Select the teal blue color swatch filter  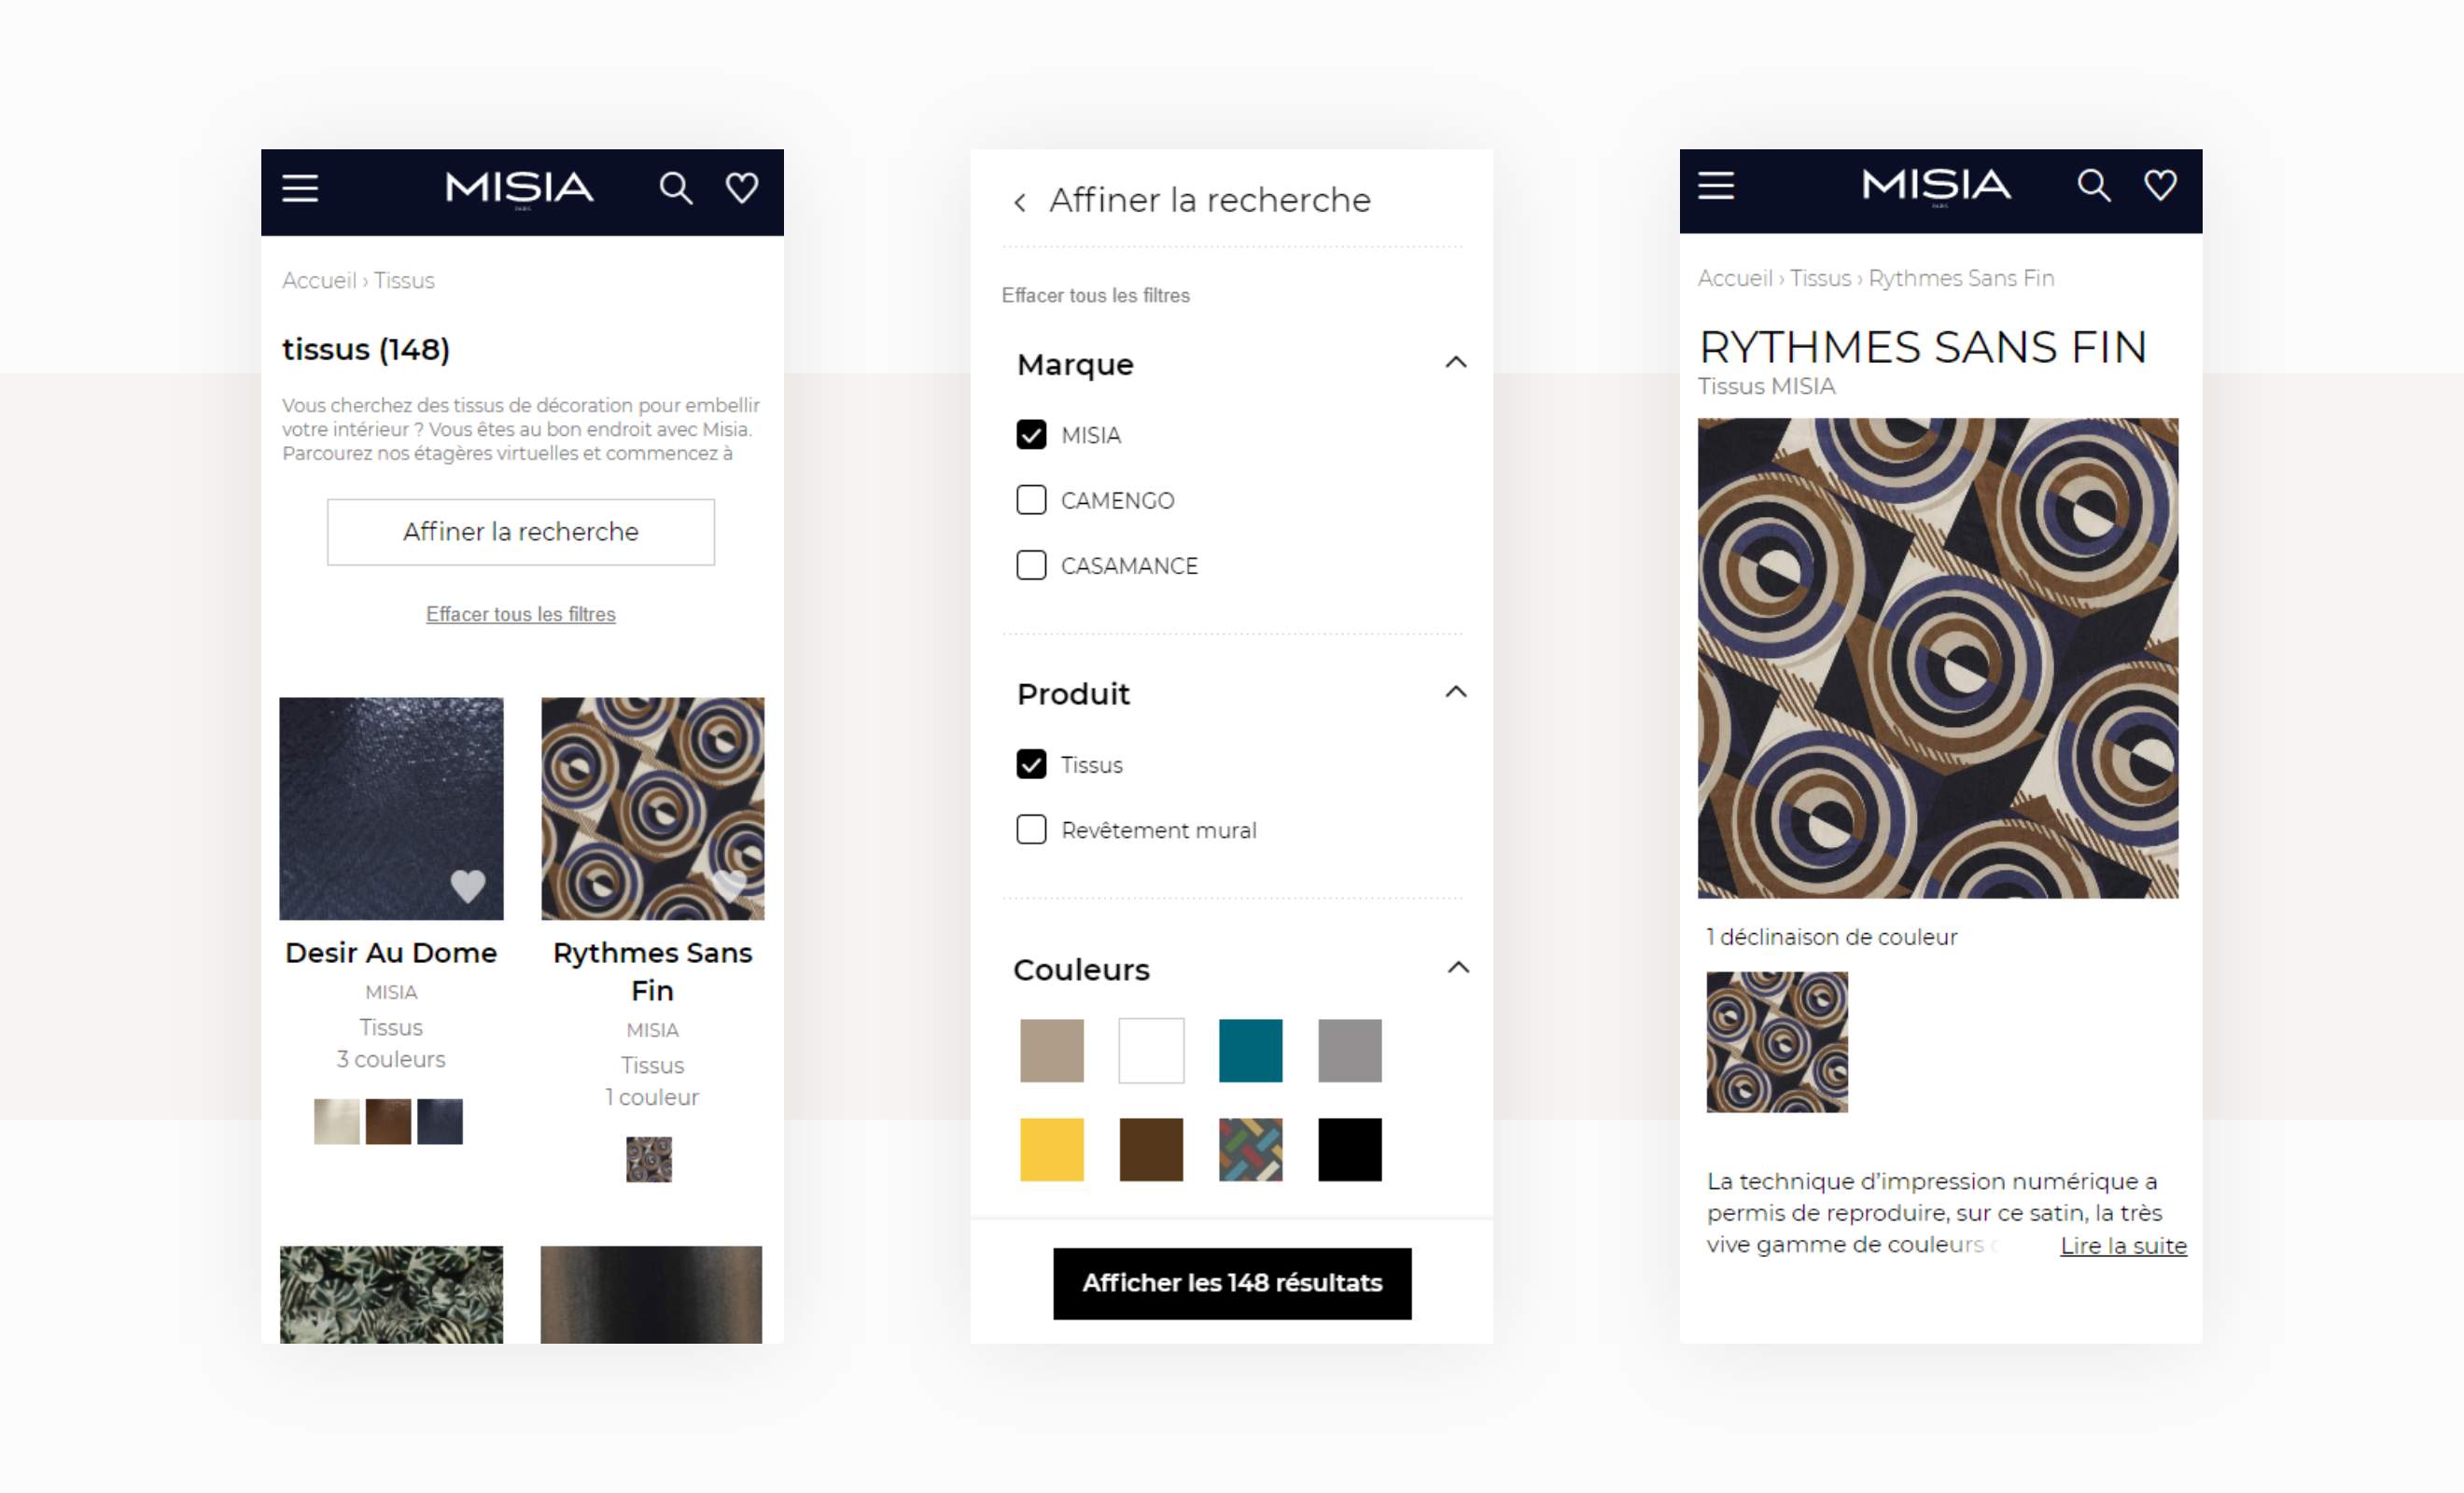click(1250, 1051)
